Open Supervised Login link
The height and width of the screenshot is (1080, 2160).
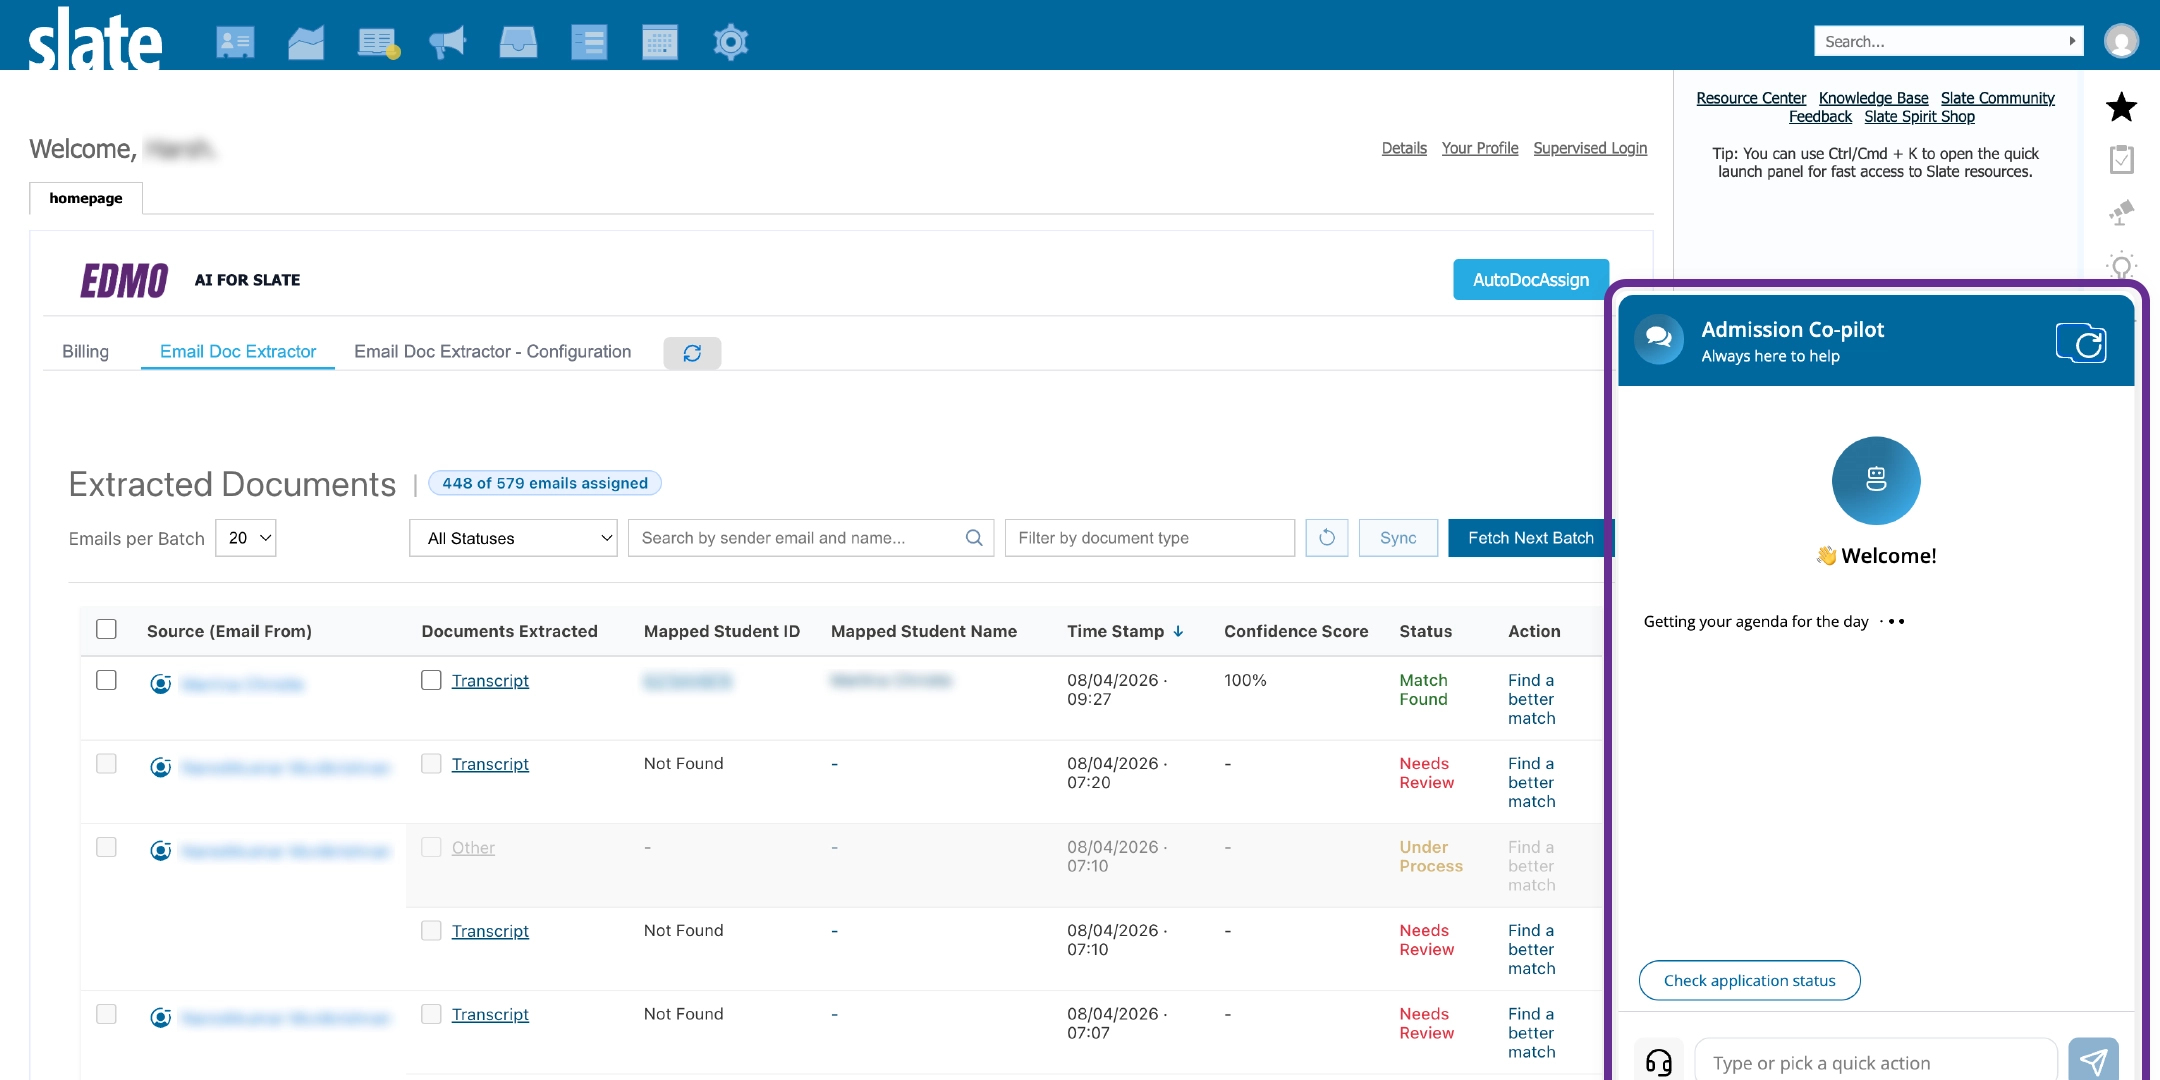click(1590, 148)
